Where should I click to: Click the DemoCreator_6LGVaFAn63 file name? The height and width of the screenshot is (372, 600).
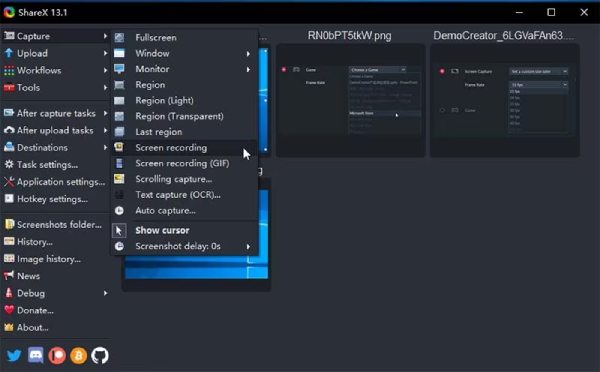504,36
